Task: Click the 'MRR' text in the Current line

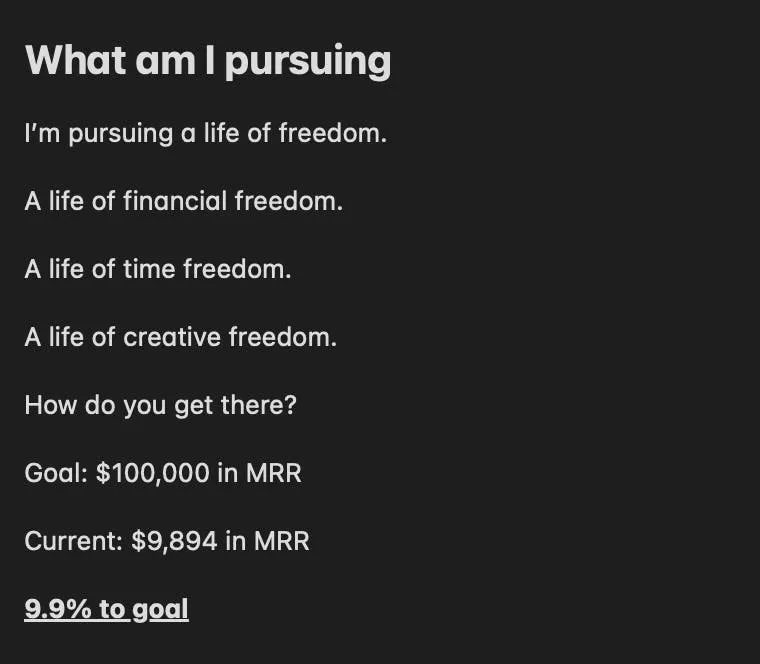Action: [281, 541]
